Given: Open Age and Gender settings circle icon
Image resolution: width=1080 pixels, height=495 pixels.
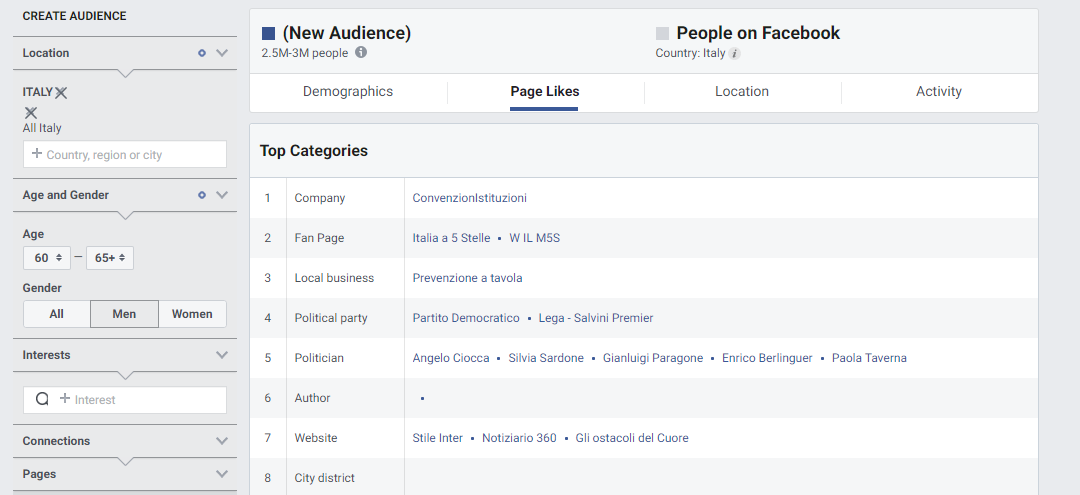Looking at the screenshot, I should [x=202, y=195].
